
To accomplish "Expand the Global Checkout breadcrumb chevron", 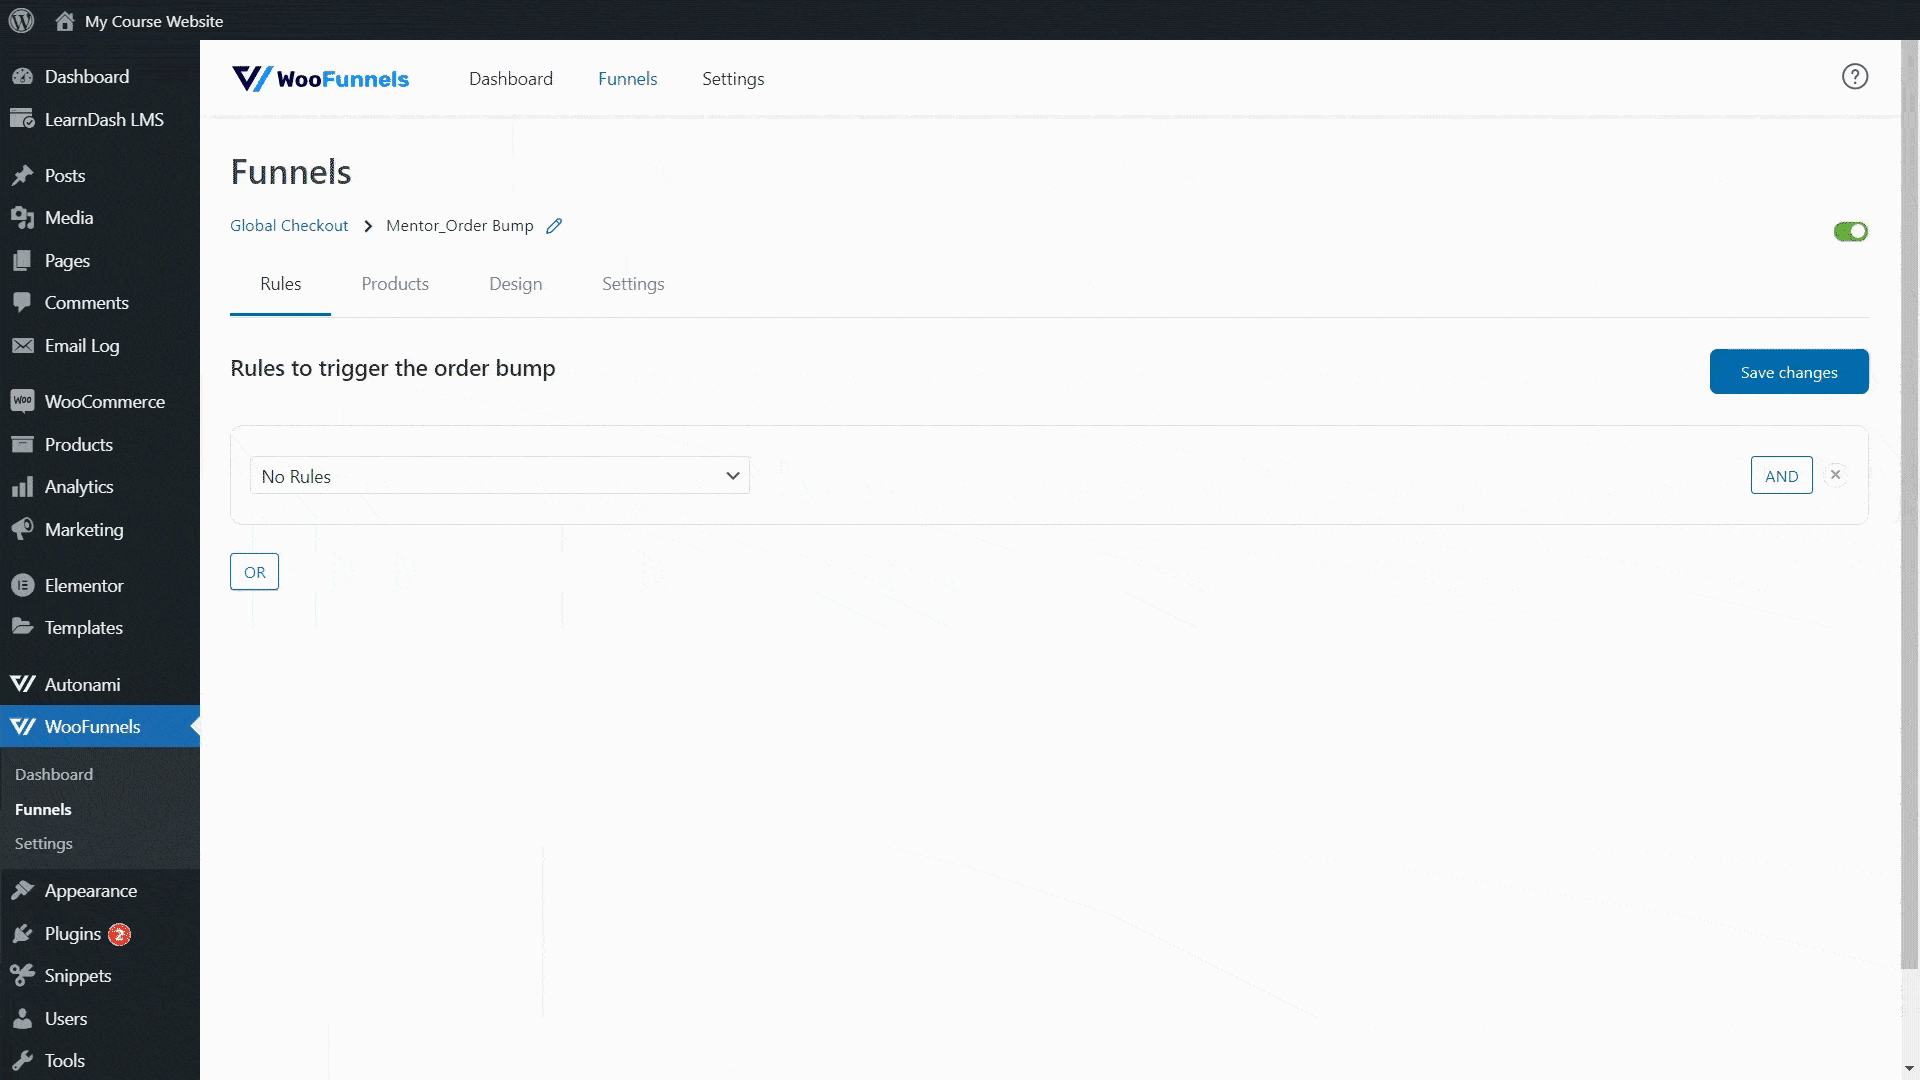I will pyautogui.click(x=368, y=226).
